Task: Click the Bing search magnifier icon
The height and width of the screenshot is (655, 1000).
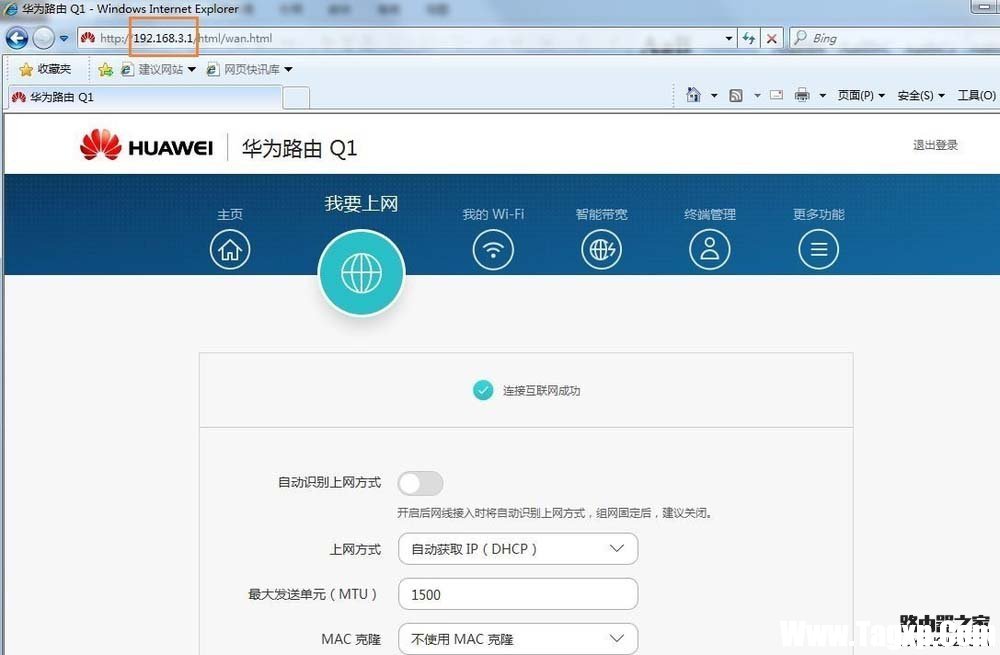Action: tap(800, 38)
